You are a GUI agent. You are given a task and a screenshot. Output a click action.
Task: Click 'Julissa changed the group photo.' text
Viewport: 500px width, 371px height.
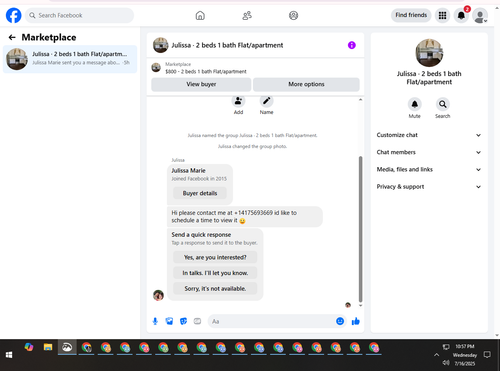(x=252, y=146)
